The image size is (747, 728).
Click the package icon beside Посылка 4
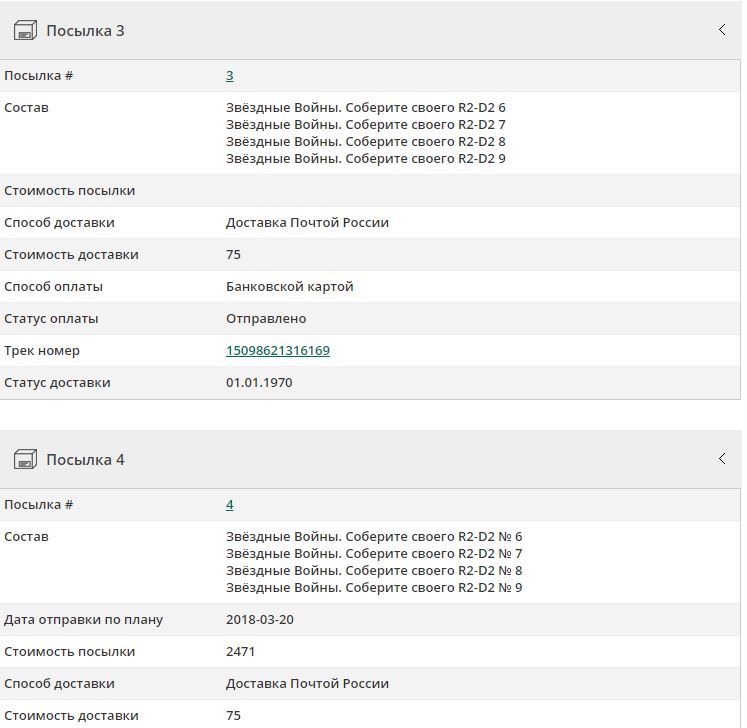pos(25,460)
